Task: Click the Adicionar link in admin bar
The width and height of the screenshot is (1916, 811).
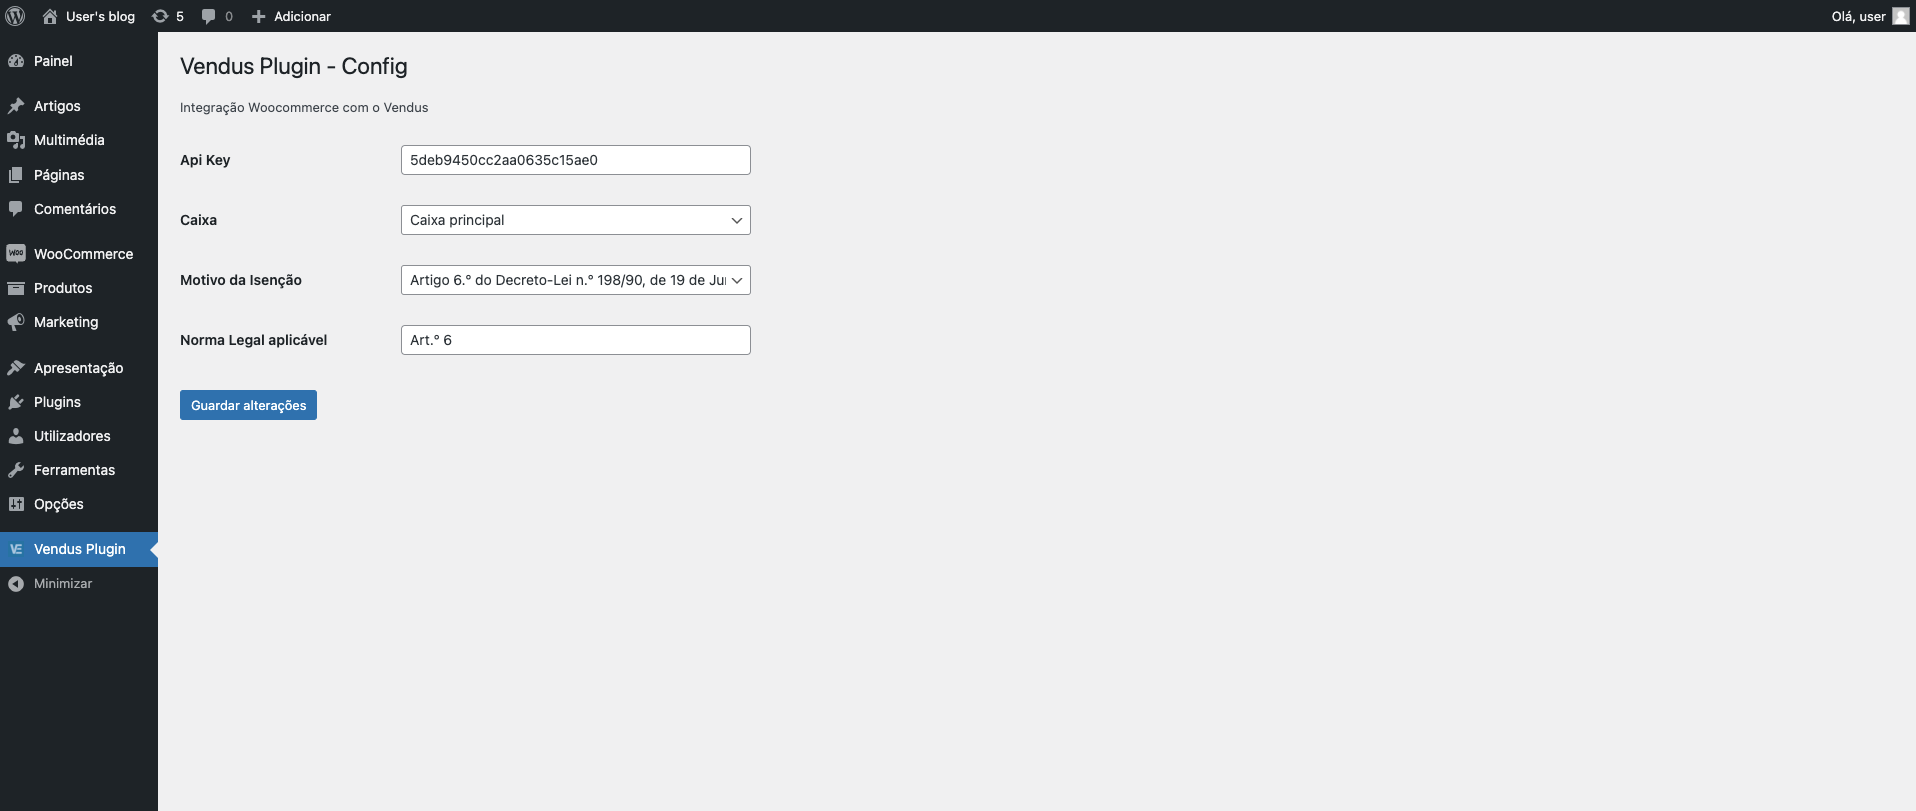Action: click(x=302, y=16)
